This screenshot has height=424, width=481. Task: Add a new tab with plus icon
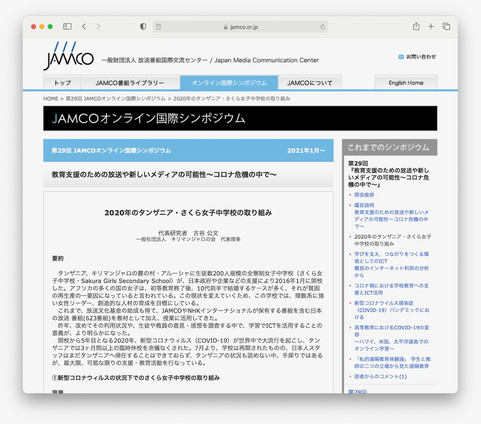coord(431,26)
